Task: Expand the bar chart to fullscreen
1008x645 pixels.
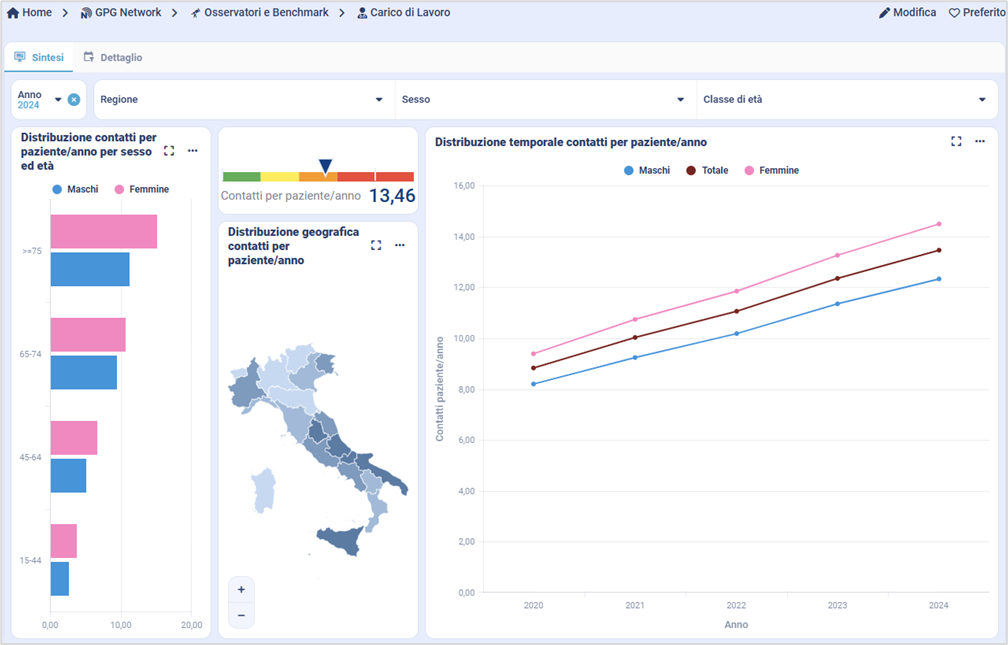Action: coord(169,151)
